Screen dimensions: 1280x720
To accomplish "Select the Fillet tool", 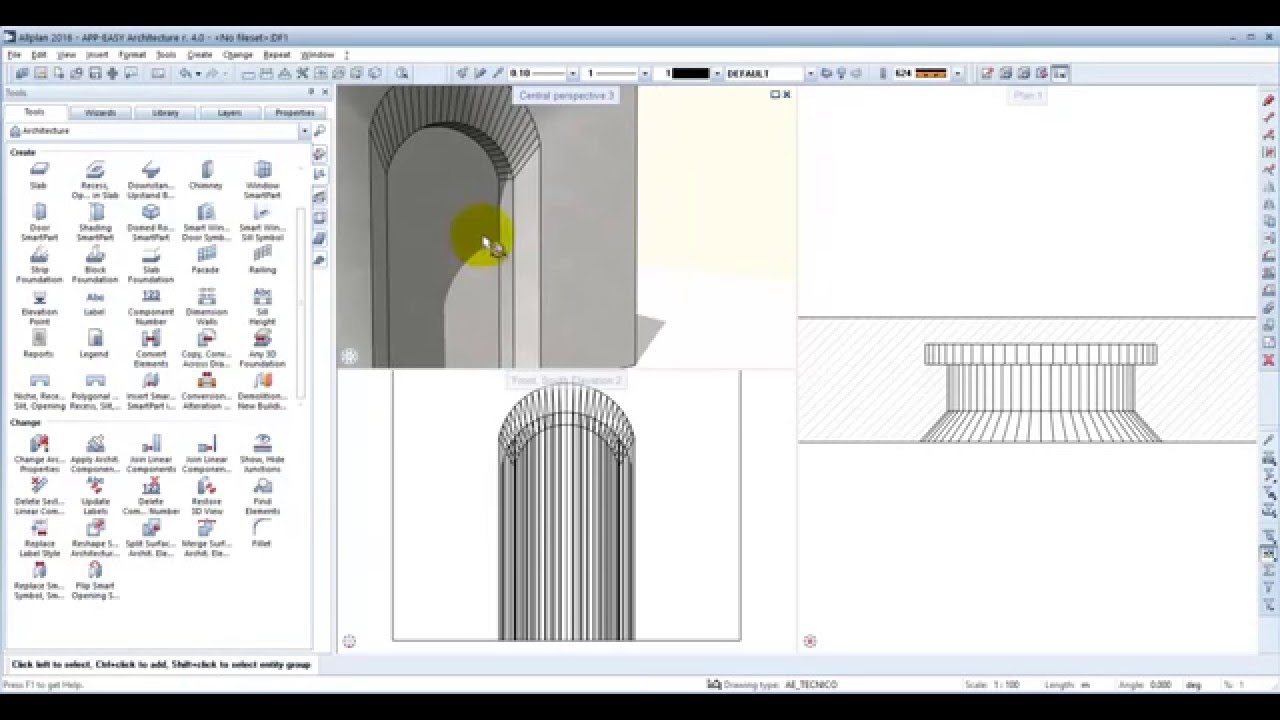I will click(262, 533).
